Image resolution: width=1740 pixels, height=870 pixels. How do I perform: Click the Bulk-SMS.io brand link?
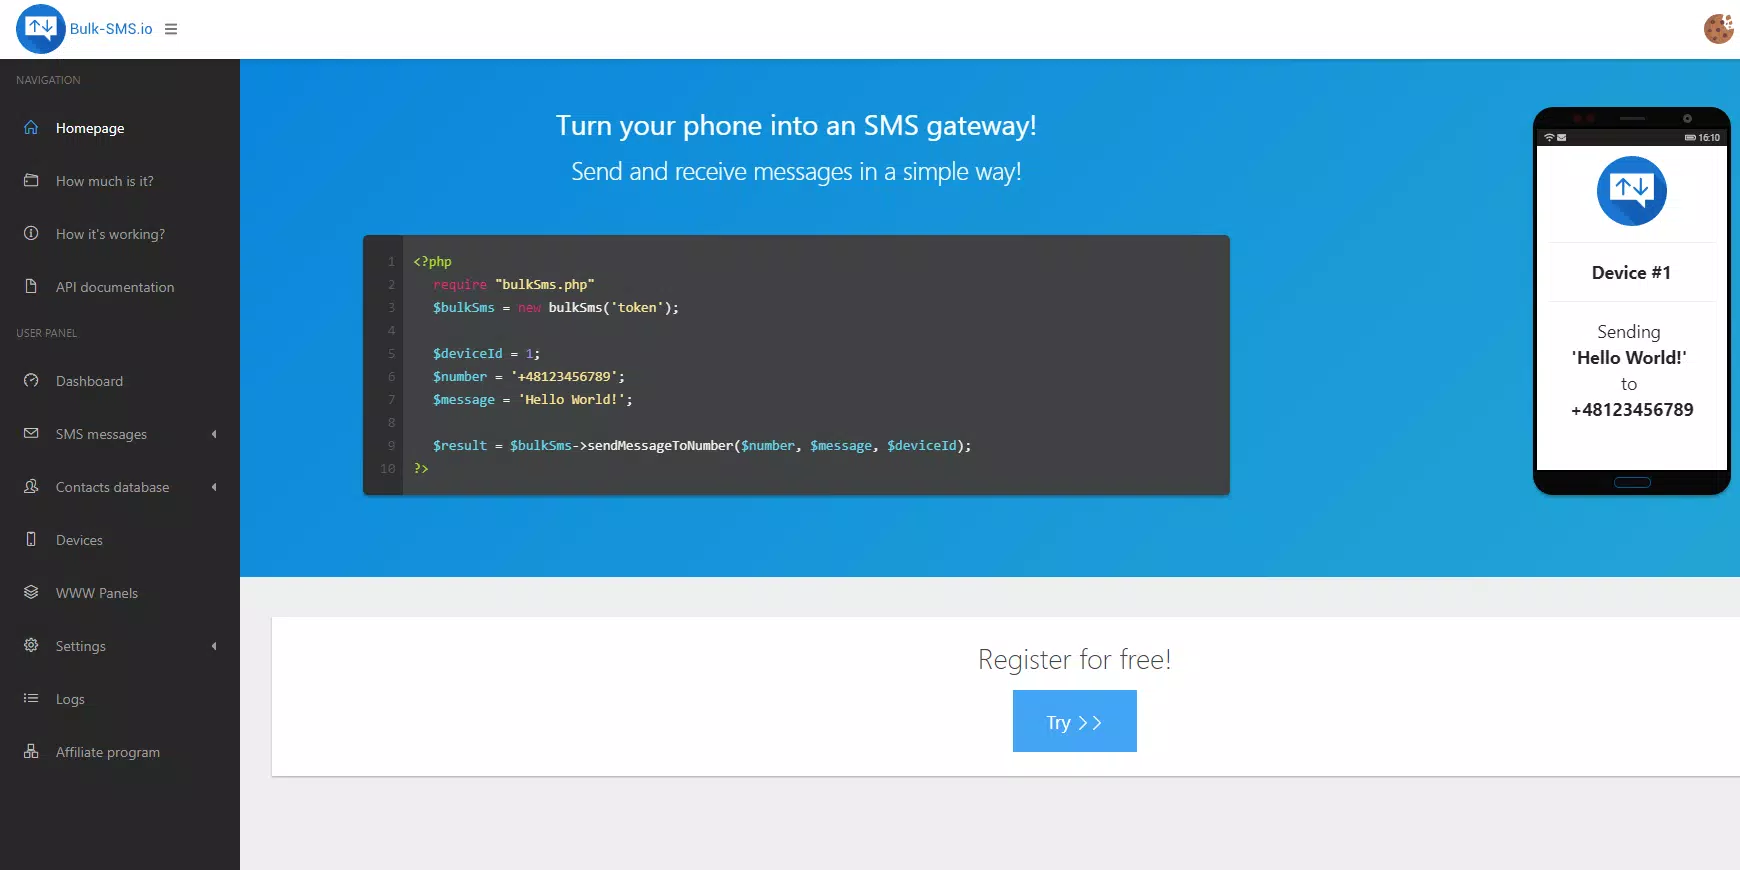[111, 29]
